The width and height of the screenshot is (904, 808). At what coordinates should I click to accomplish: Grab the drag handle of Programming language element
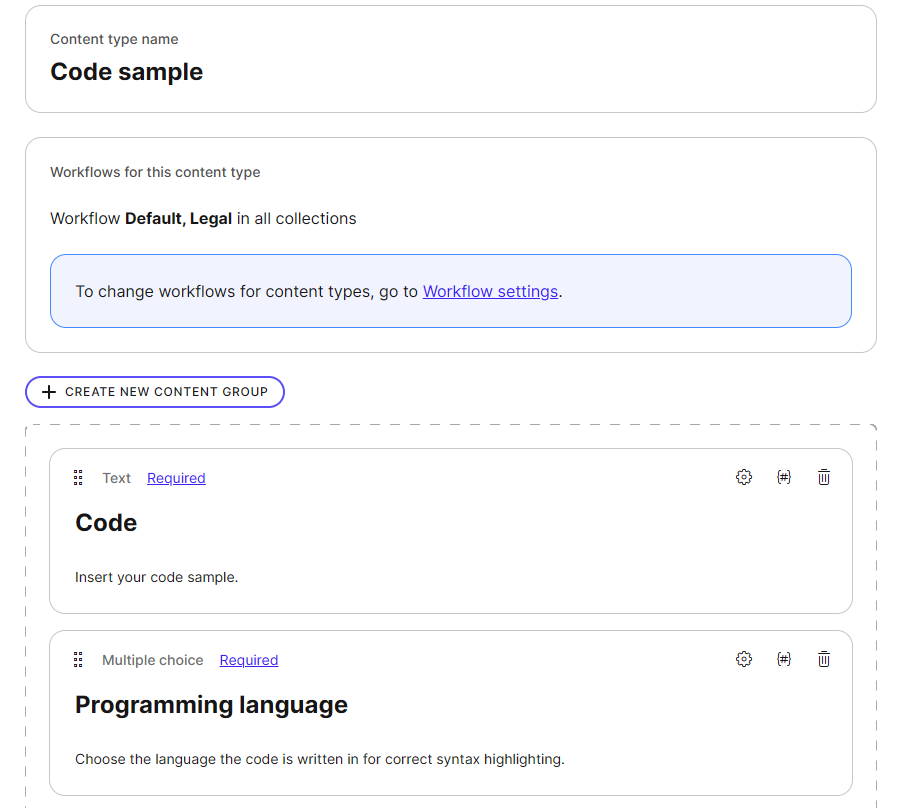pyautogui.click(x=78, y=659)
